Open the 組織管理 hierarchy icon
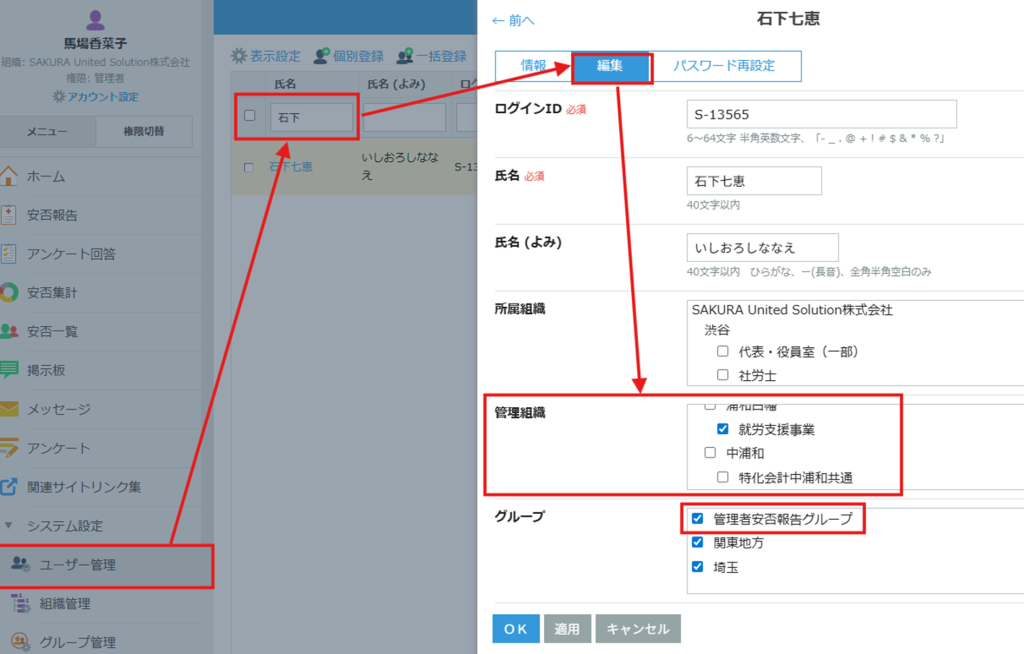 pos(20,603)
